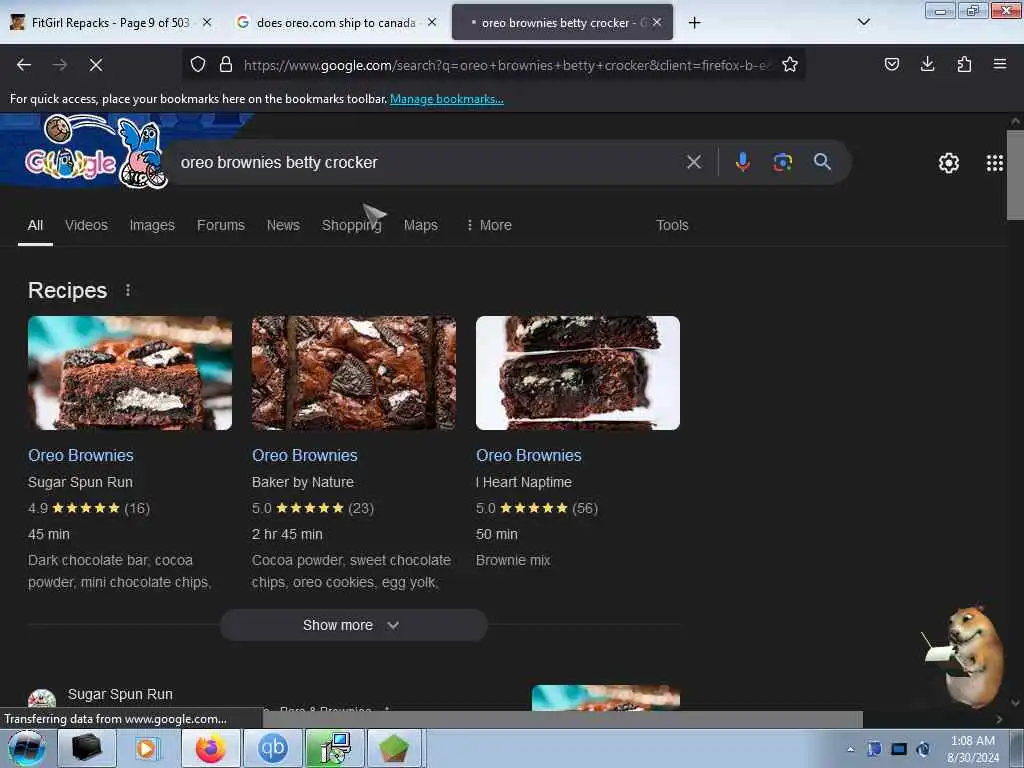Close the oreo brownies betty crocker tab
Viewport: 1024px width, 768px height.
[x=657, y=22]
